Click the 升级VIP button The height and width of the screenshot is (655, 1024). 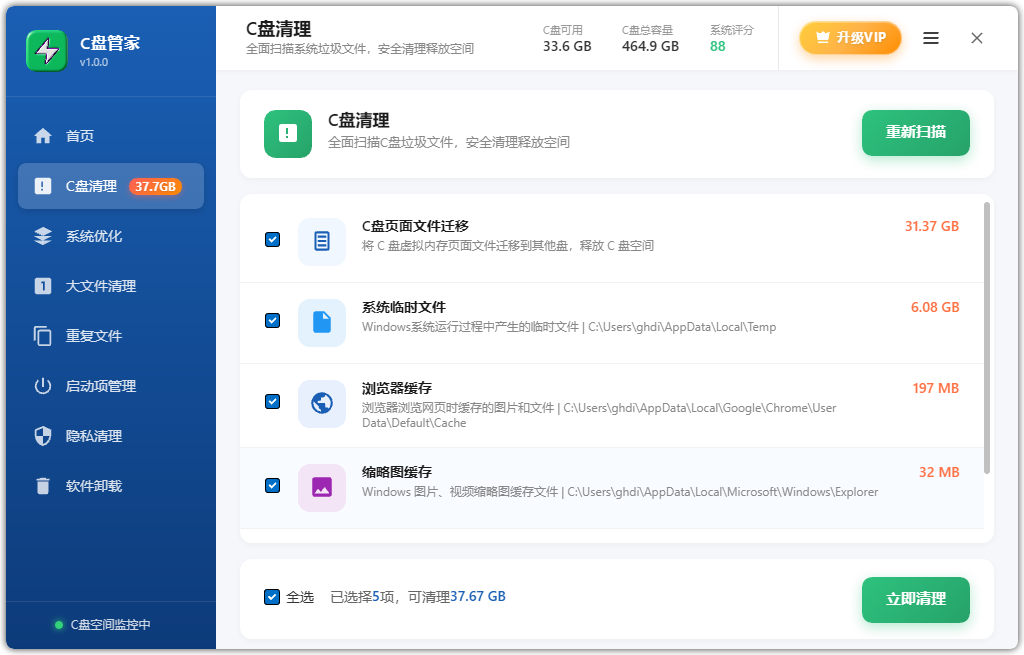[x=850, y=38]
